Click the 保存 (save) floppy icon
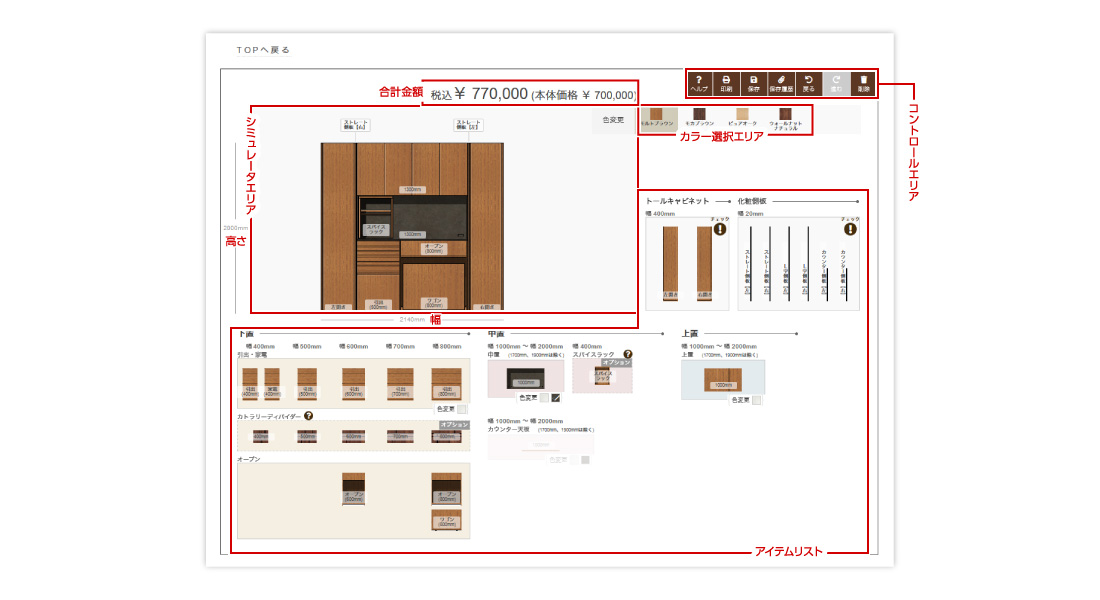Image resolution: width=1100 pixels, height=600 pixels. coord(753,83)
